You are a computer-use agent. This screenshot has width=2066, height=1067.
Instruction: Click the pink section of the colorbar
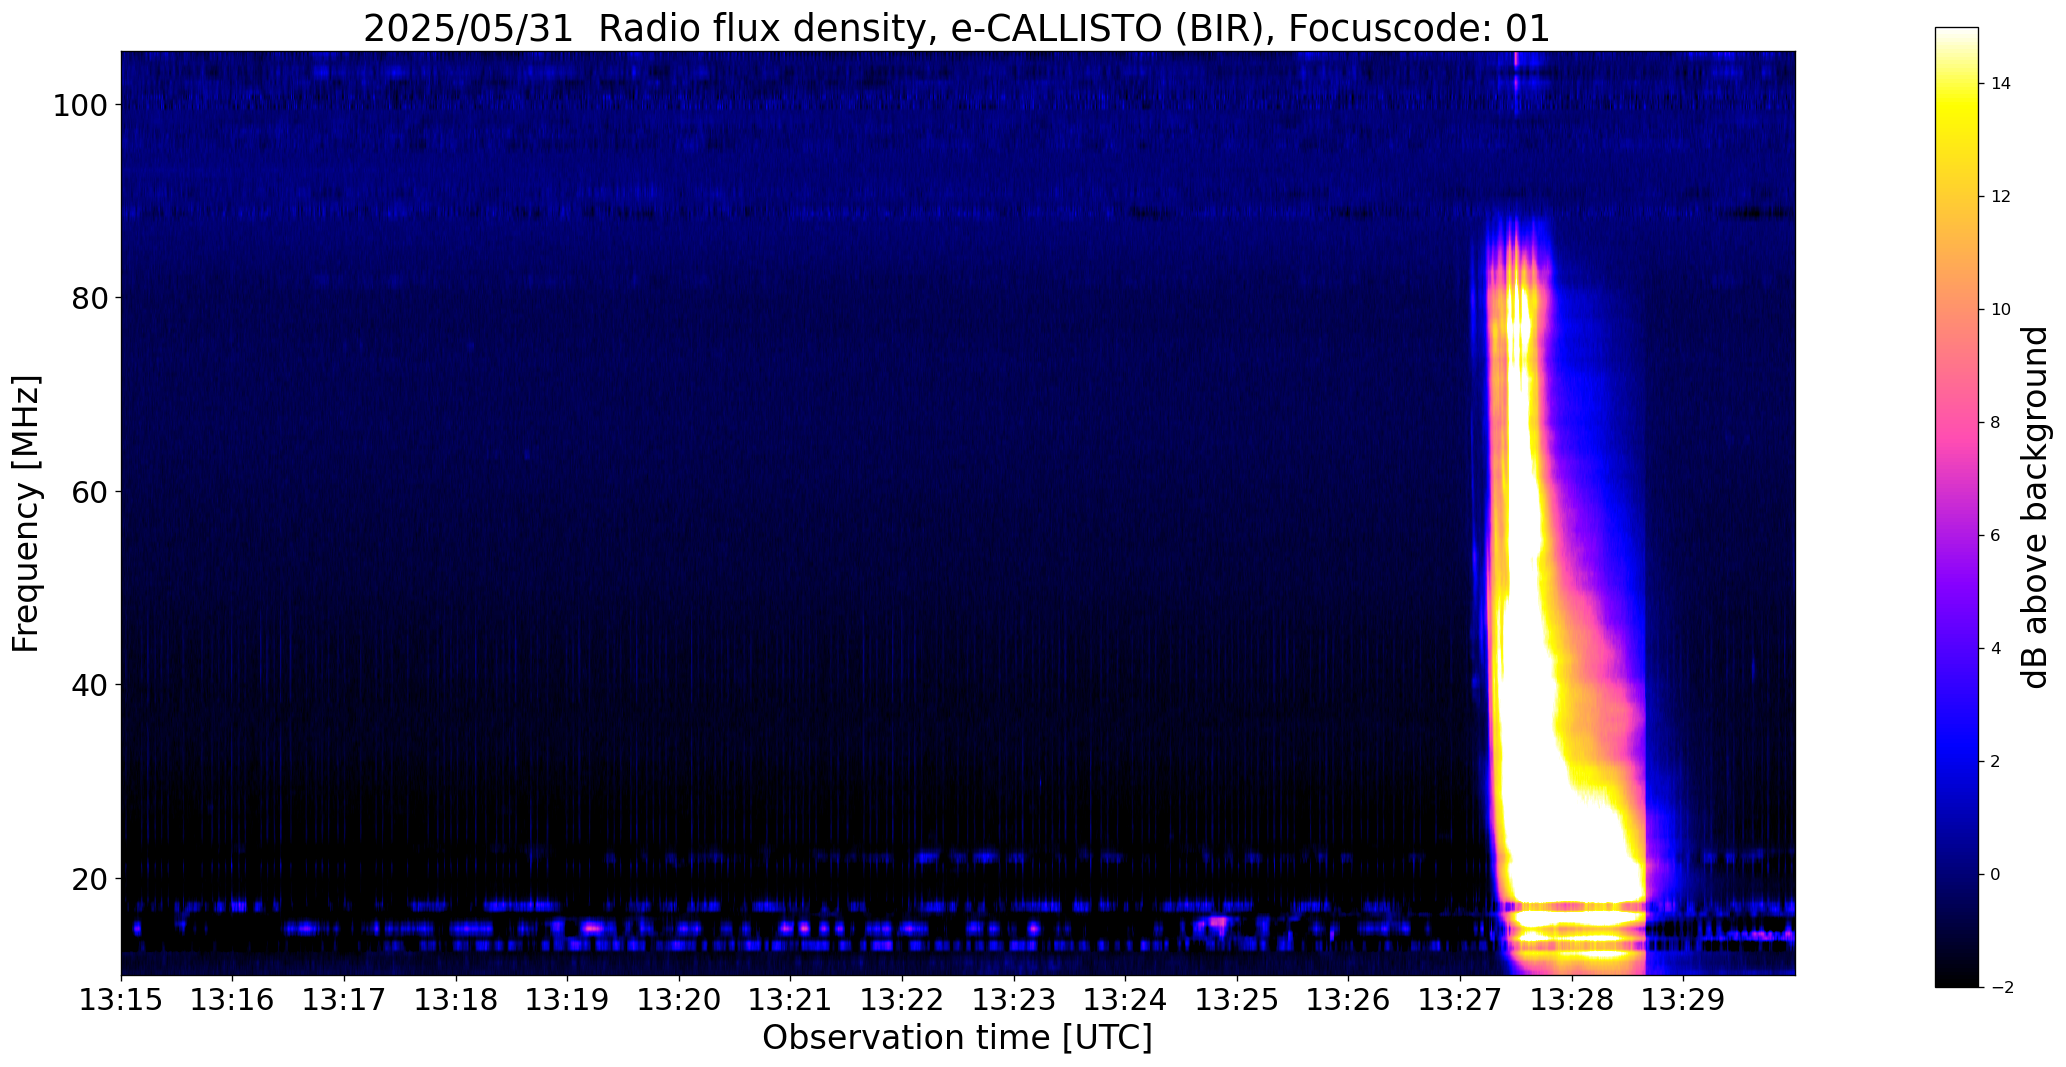click(1957, 425)
